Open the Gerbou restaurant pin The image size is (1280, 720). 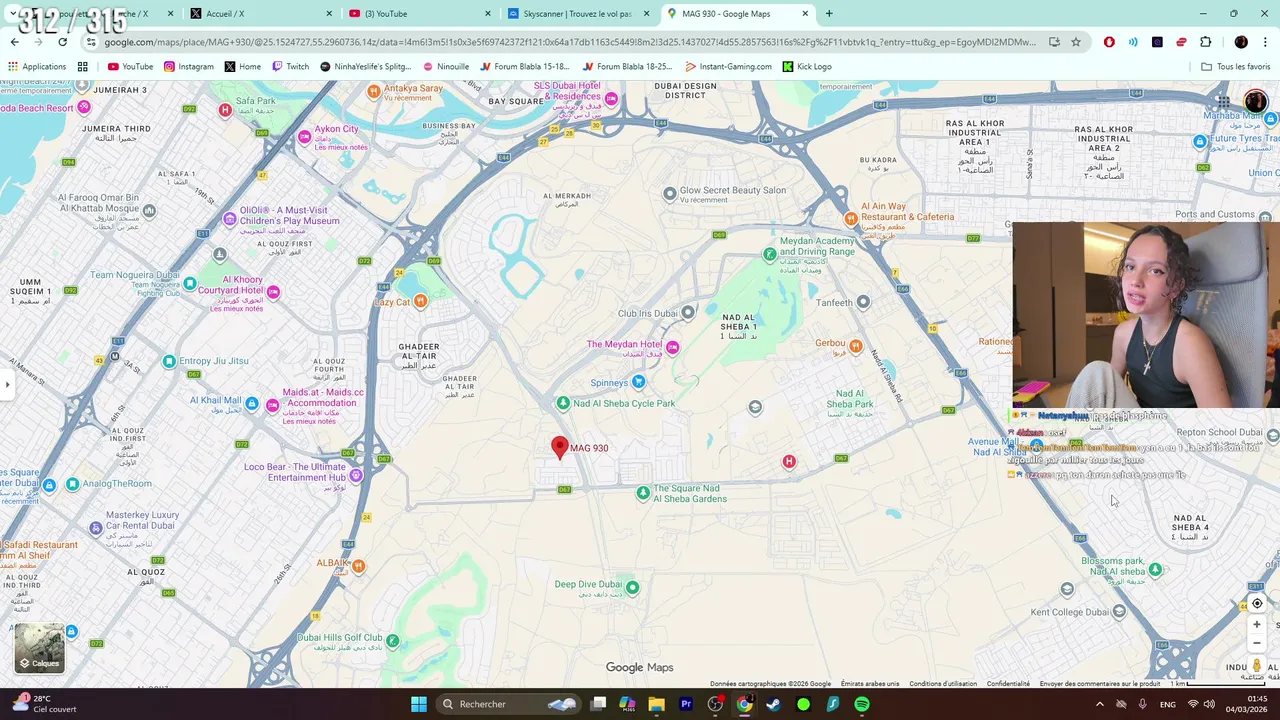point(855,347)
